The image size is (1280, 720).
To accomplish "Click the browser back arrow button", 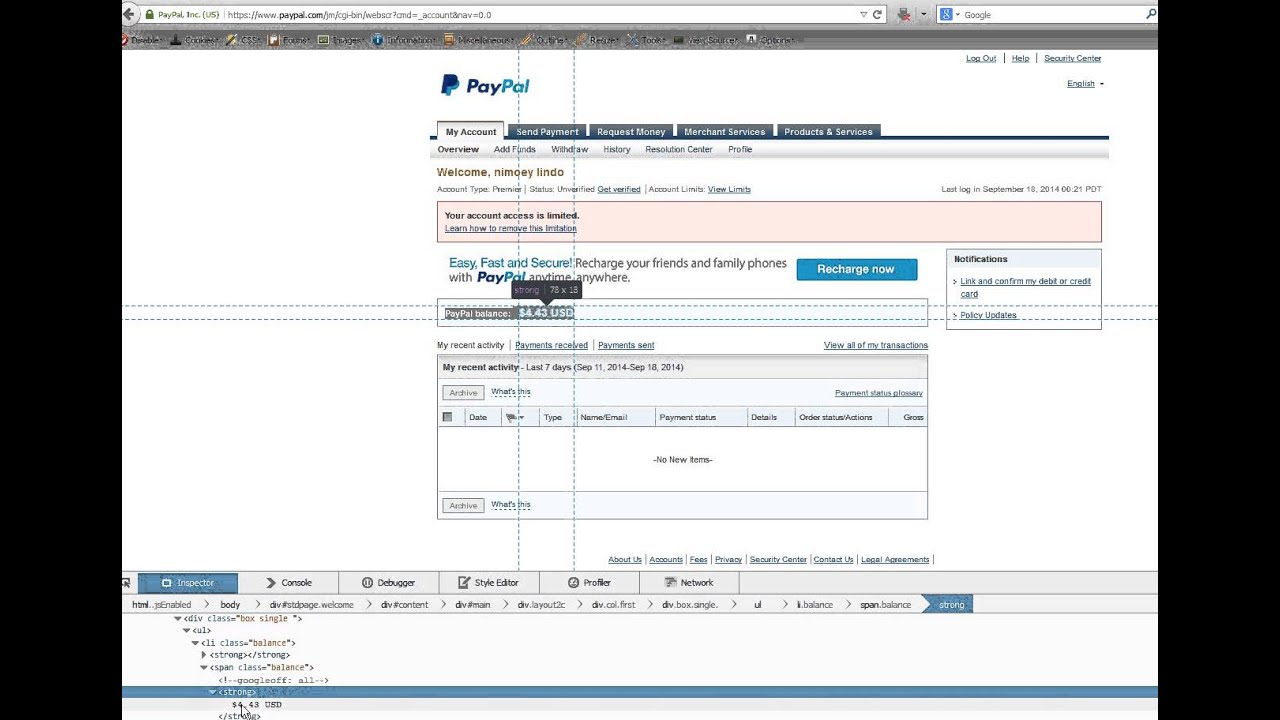I will [129, 14].
